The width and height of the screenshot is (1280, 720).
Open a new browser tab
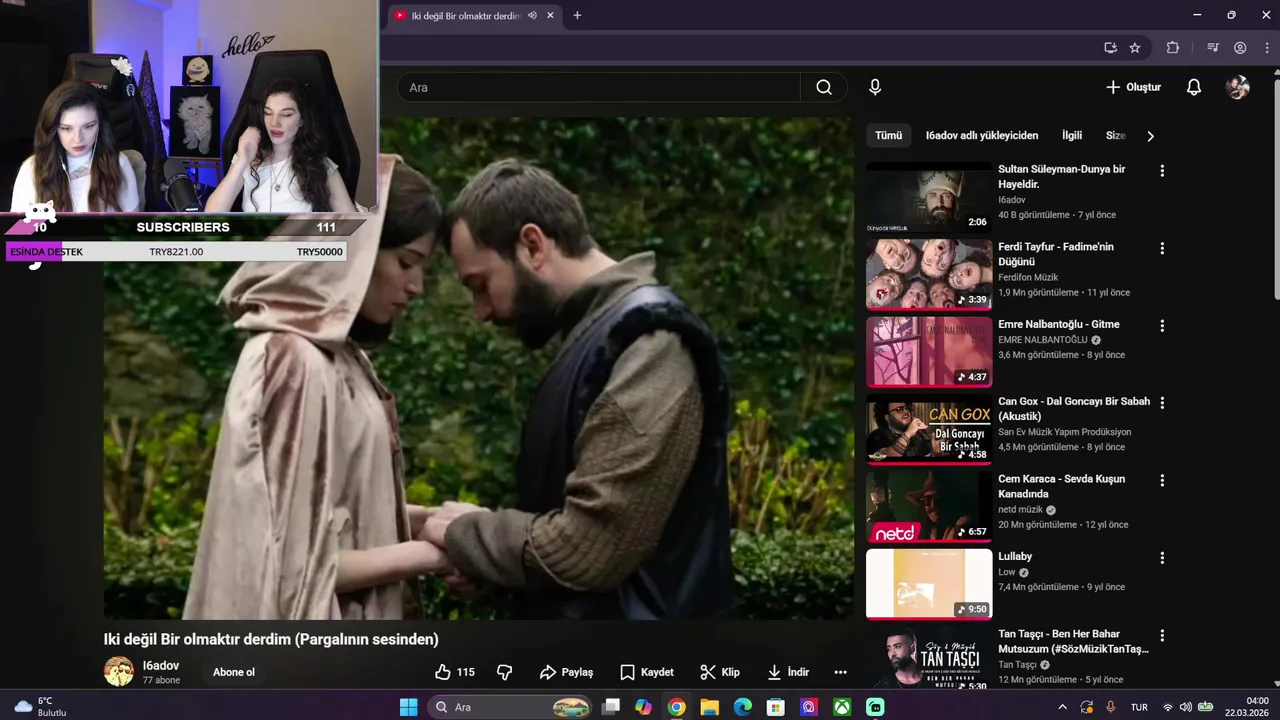point(577,15)
